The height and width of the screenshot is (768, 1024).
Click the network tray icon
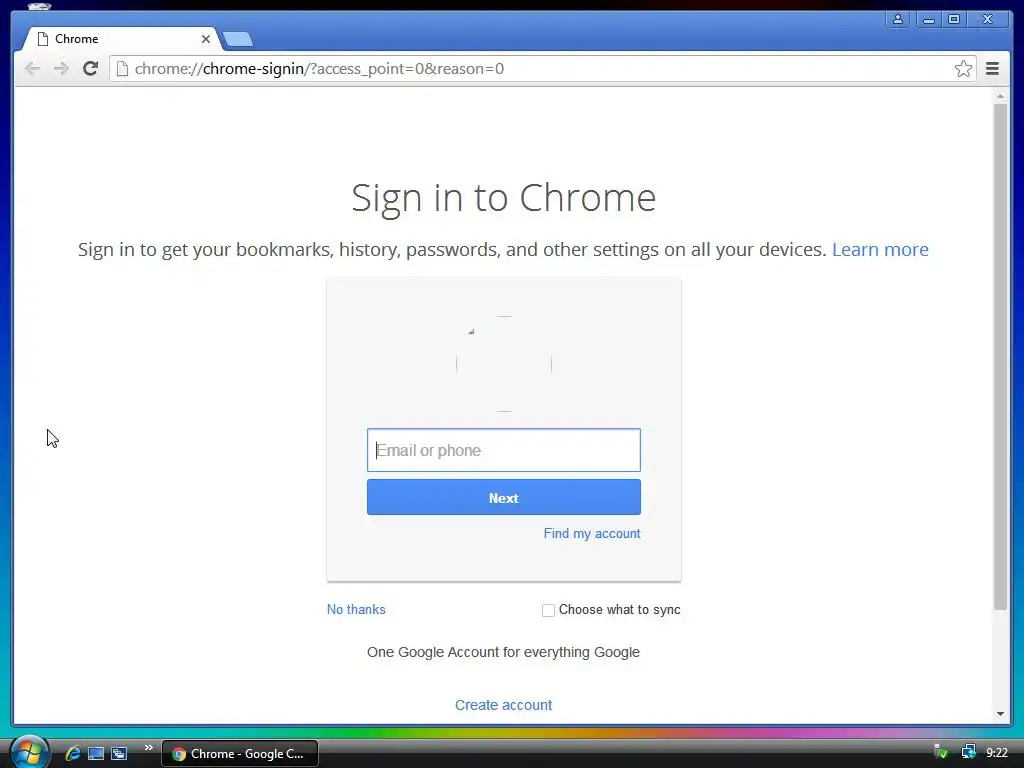[968, 752]
